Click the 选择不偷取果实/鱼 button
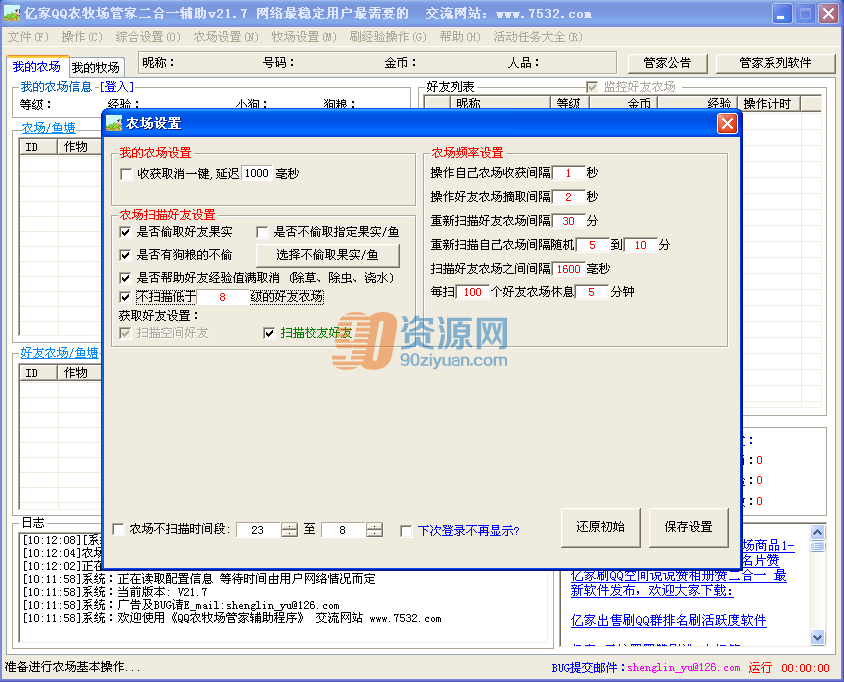844x682 pixels. (327, 255)
